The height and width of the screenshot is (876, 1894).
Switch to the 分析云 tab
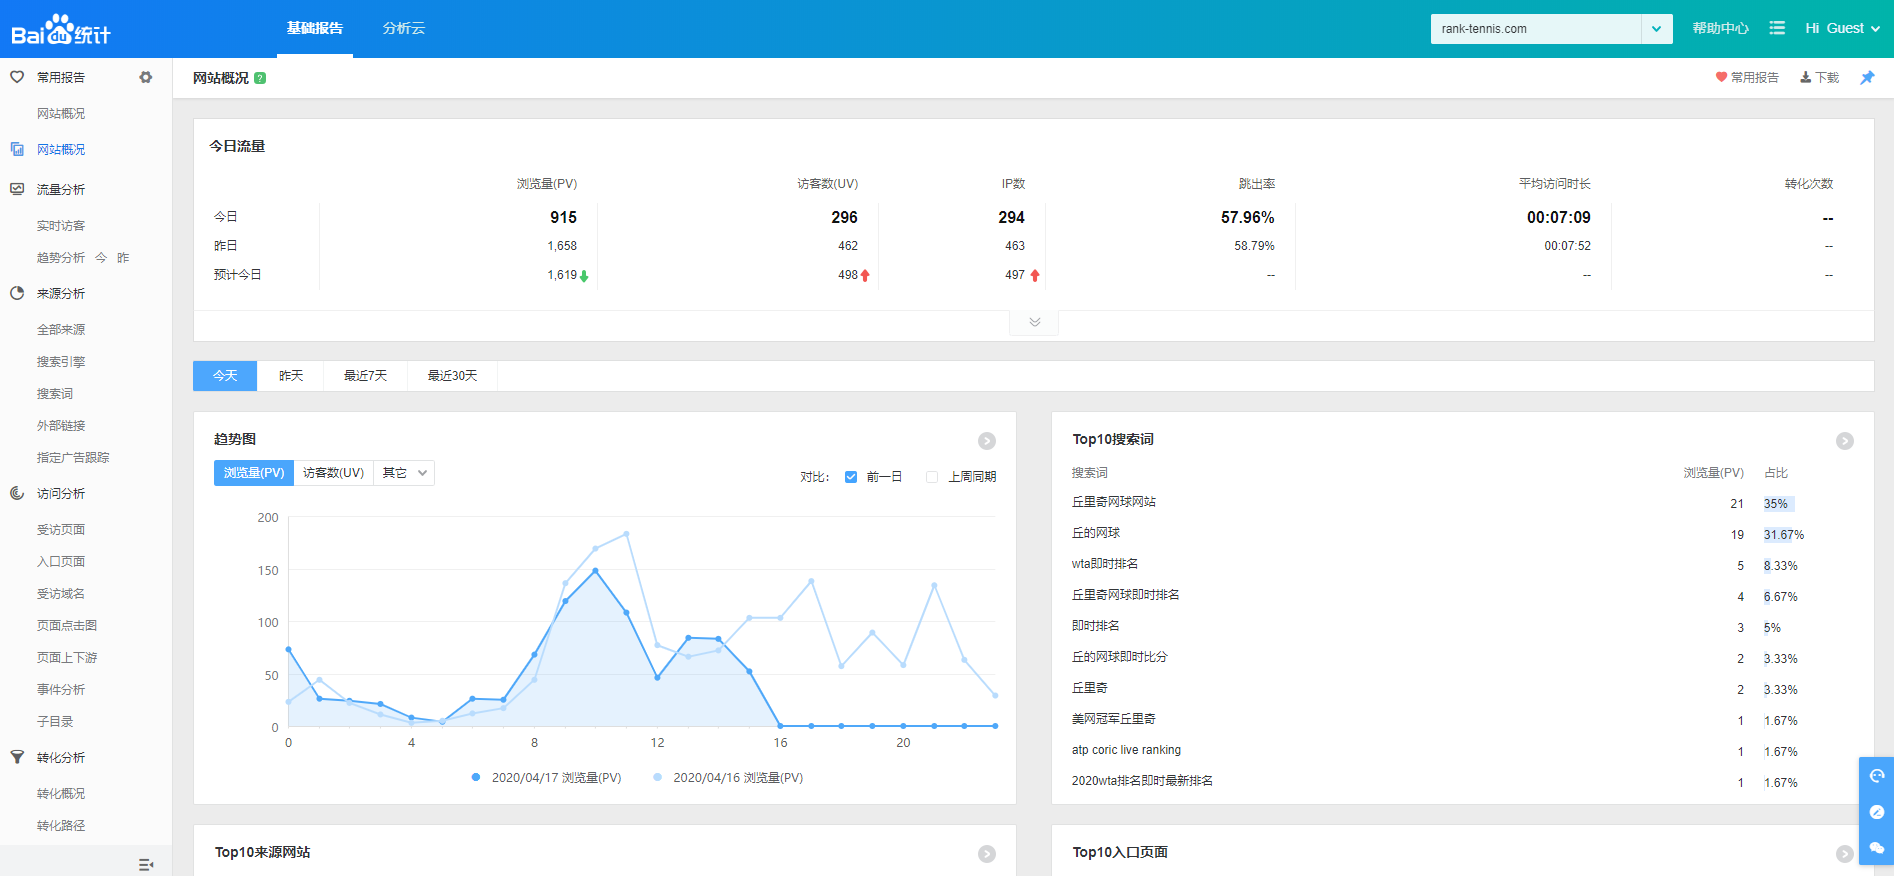click(404, 28)
